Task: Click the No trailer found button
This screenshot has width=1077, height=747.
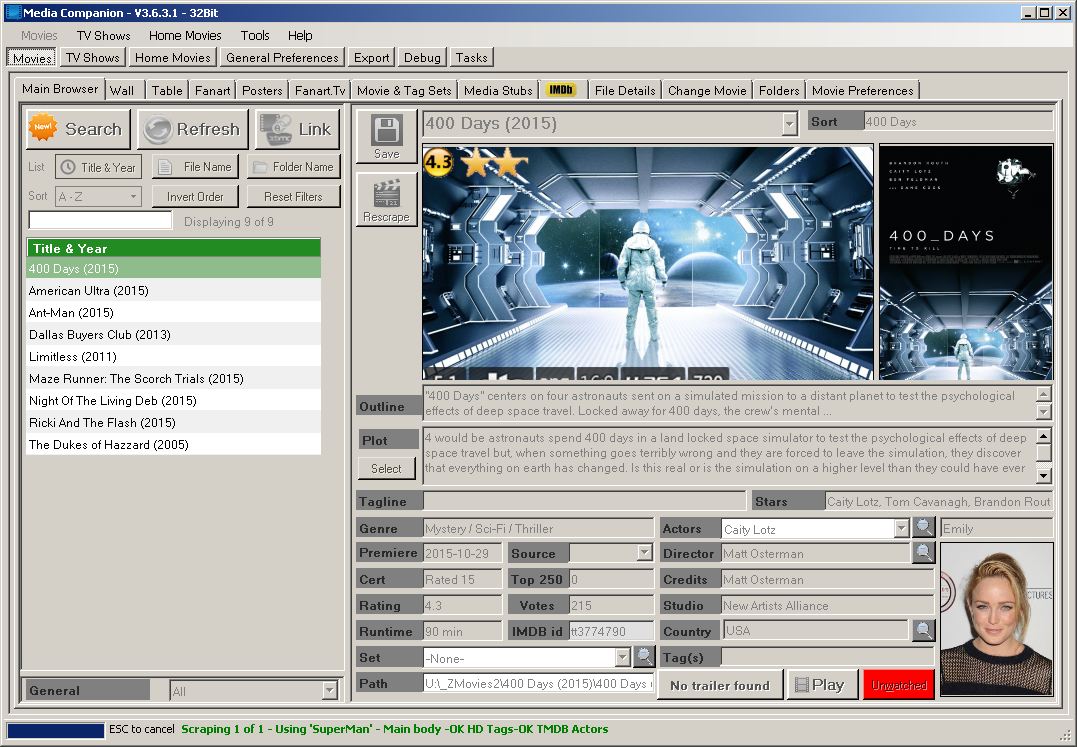Action: click(x=719, y=685)
